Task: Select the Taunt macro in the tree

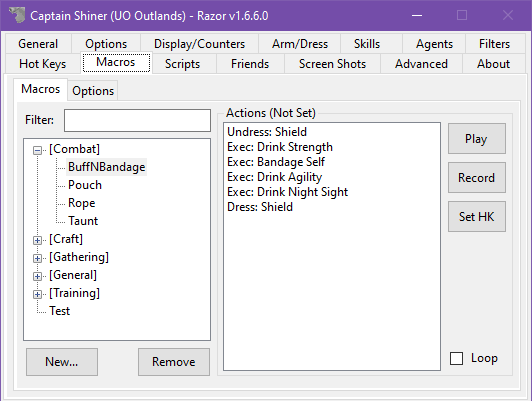Action: tap(83, 221)
